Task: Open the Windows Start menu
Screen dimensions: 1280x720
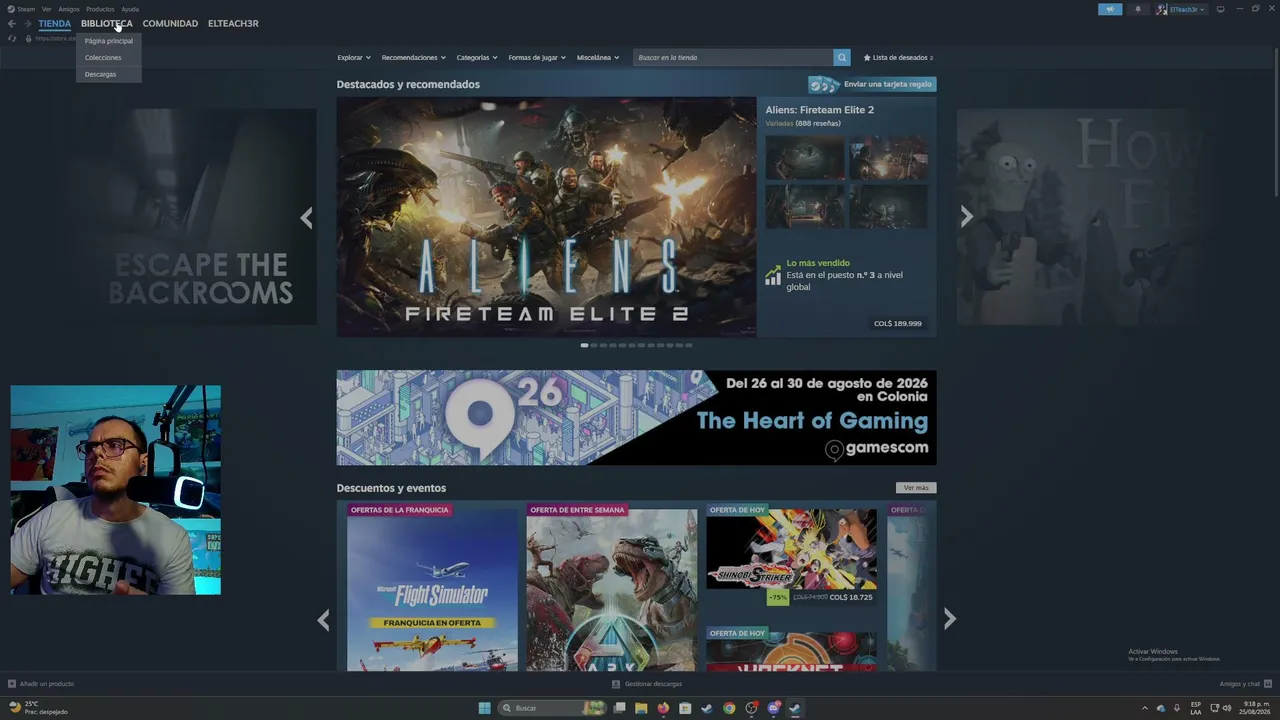Action: tap(484, 708)
